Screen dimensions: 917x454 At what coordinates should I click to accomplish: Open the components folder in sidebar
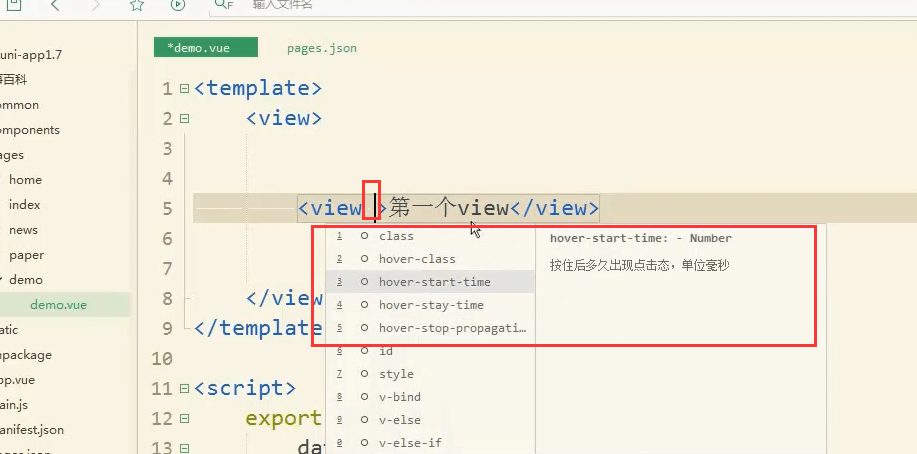(30, 130)
